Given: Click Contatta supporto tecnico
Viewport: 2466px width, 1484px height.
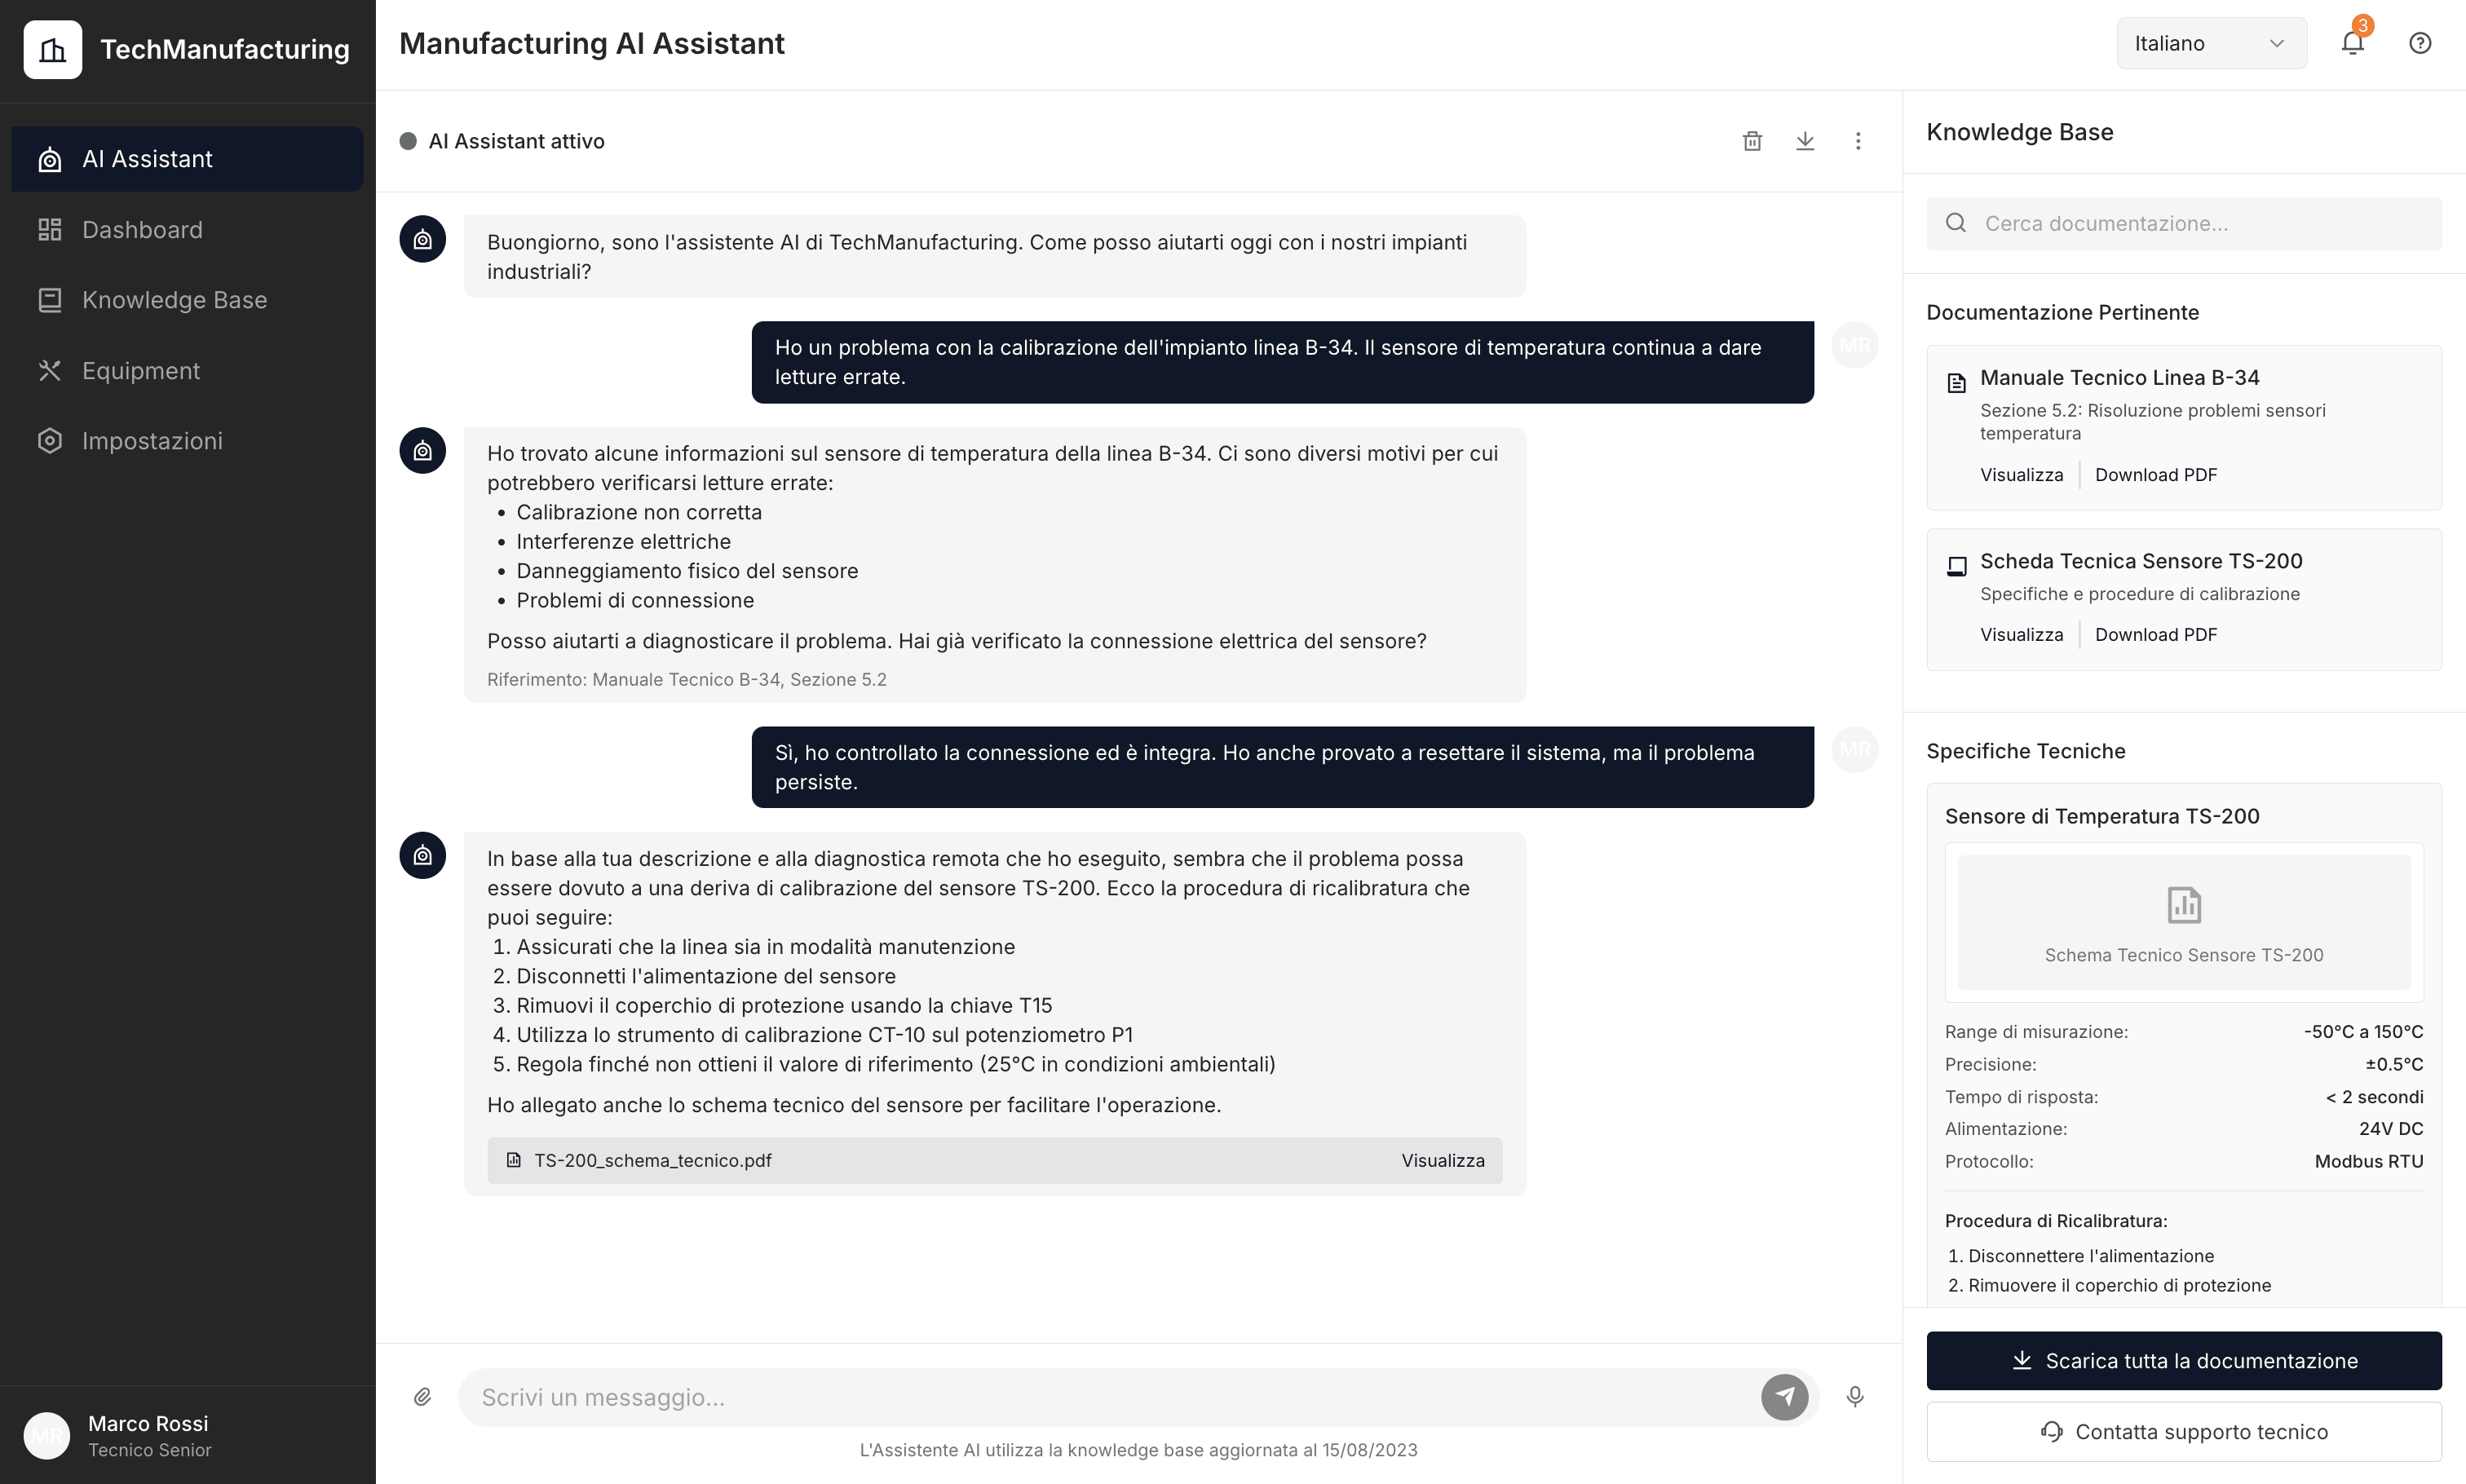Looking at the screenshot, I should coord(2183,1431).
